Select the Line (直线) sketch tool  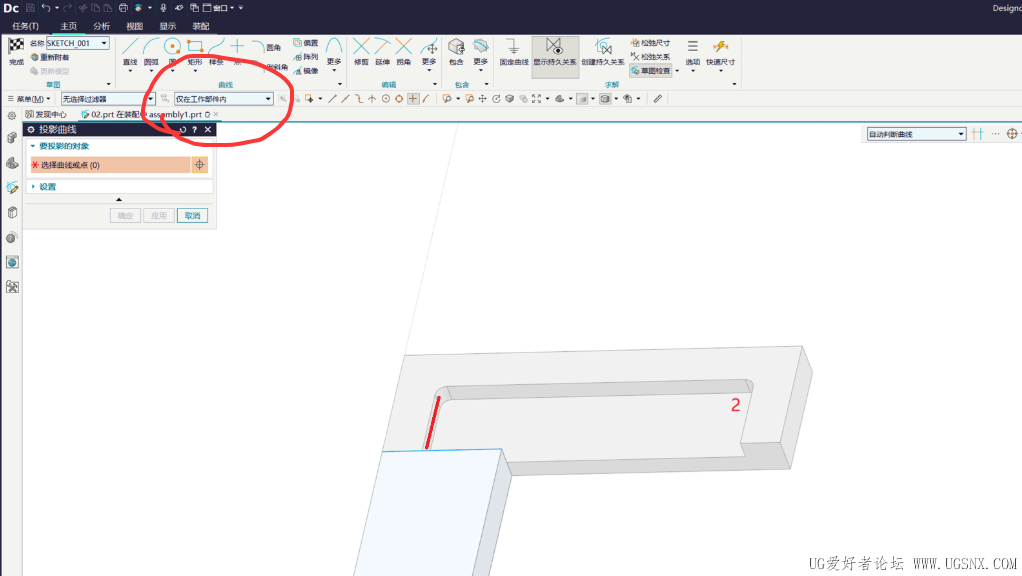pos(130,51)
